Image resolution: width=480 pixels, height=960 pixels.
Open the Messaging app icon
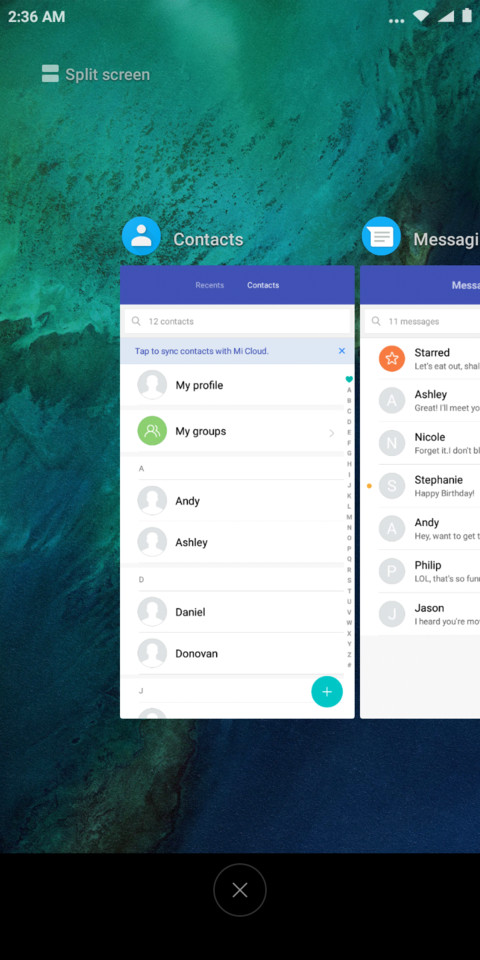coord(381,236)
